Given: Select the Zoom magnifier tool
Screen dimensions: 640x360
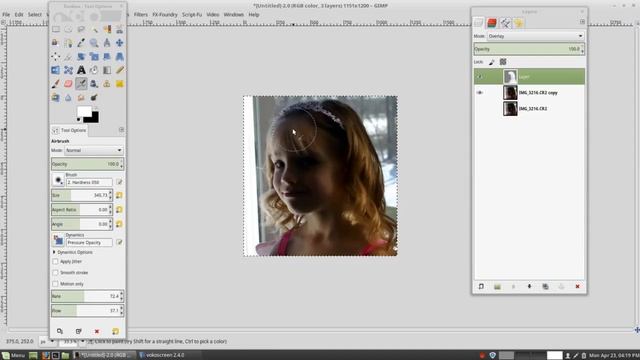Looking at the screenshot, I should (94, 43).
